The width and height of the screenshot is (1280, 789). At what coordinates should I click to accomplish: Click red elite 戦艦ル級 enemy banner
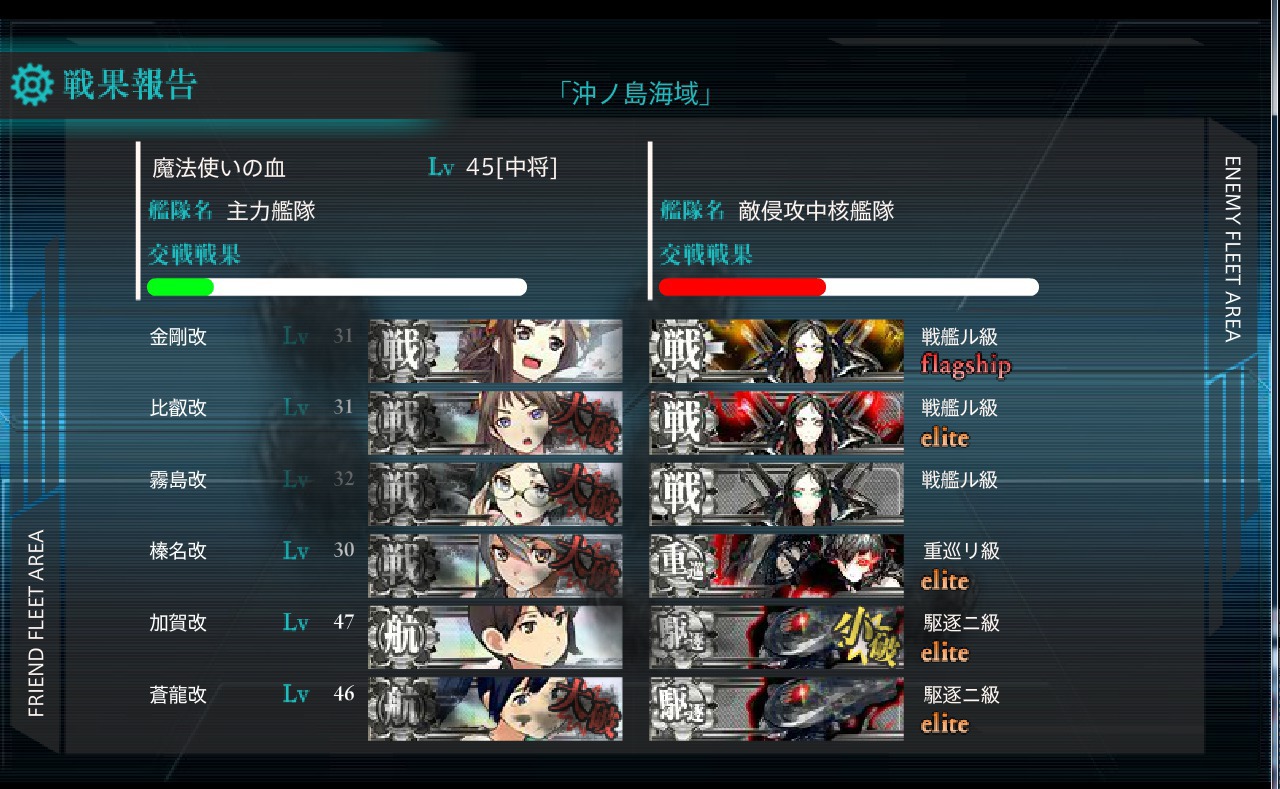[x=777, y=423]
